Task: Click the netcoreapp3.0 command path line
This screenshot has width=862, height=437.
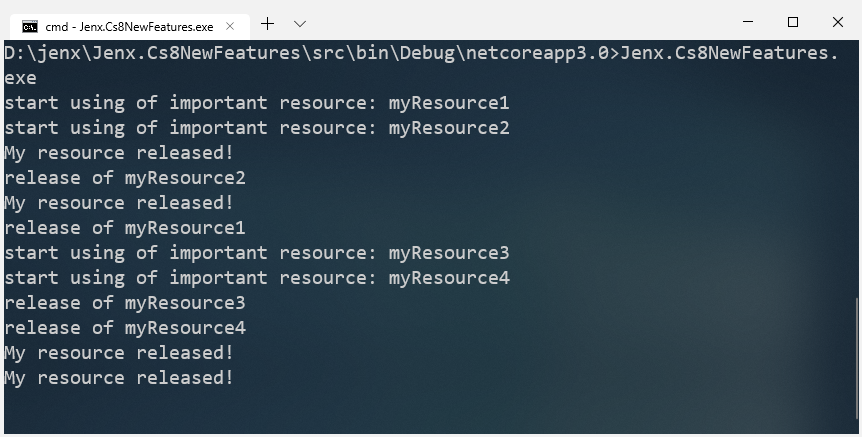Action: coord(420,53)
